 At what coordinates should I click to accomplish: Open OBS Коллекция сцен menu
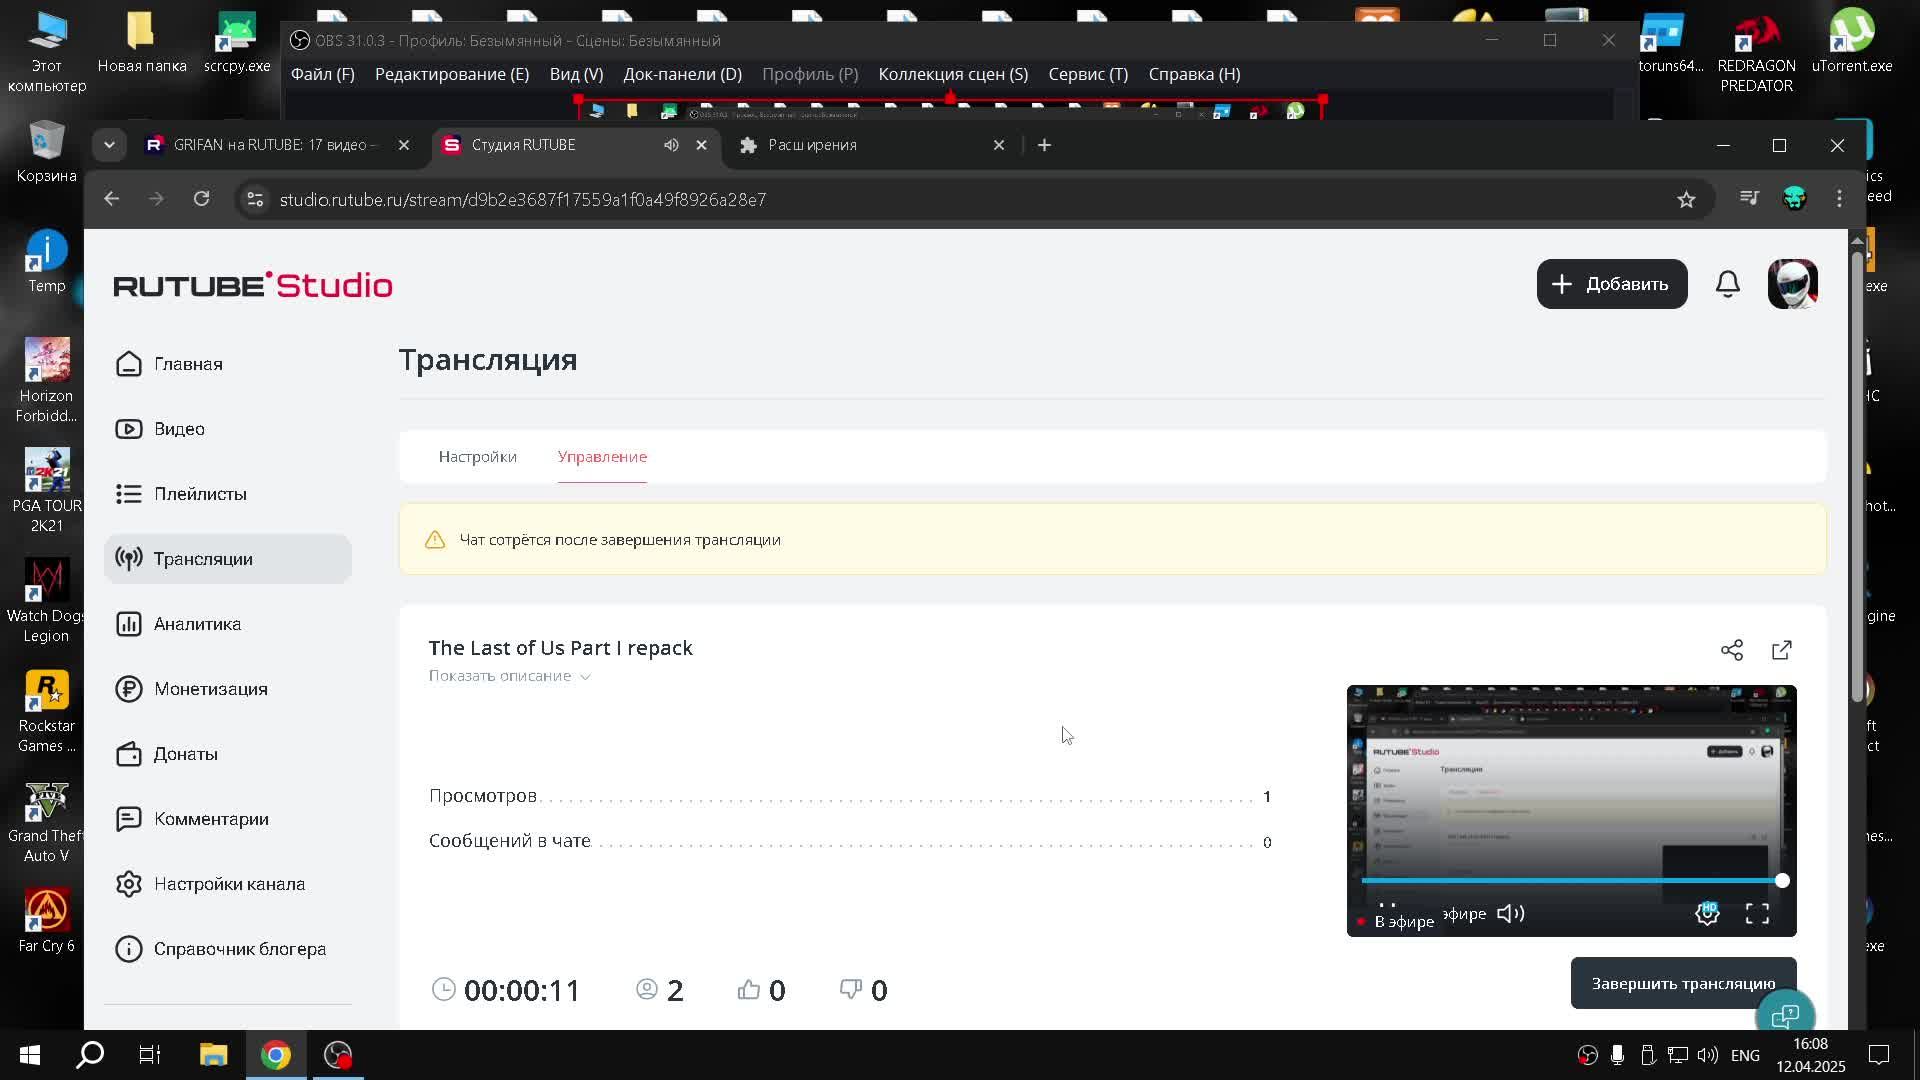(x=953, y=74)
